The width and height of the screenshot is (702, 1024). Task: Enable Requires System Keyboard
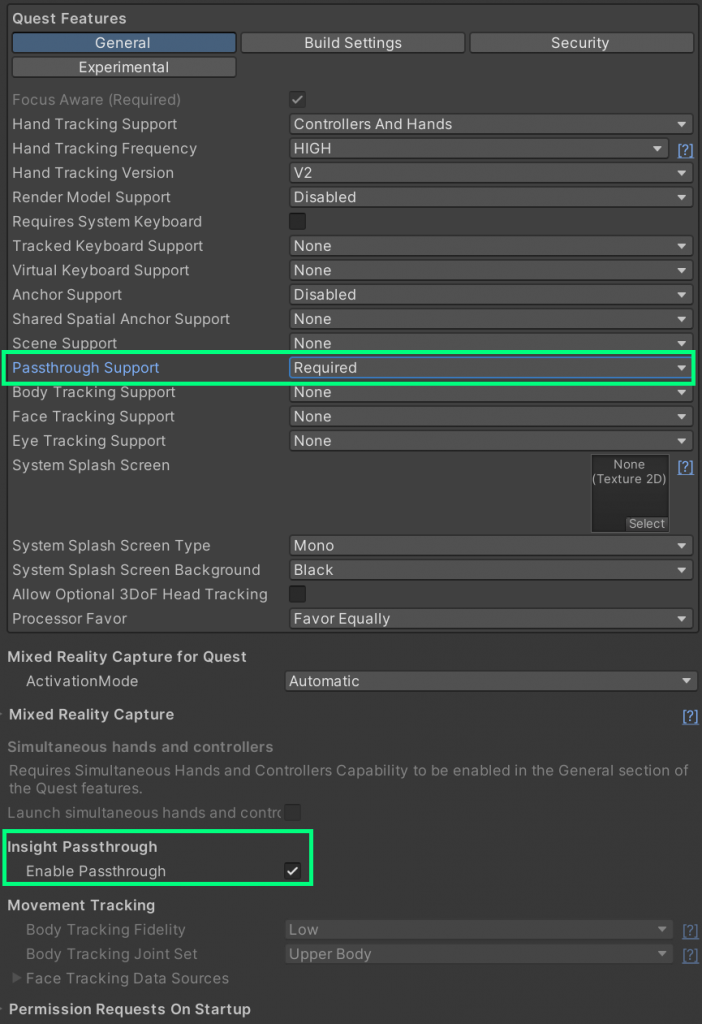297,221
